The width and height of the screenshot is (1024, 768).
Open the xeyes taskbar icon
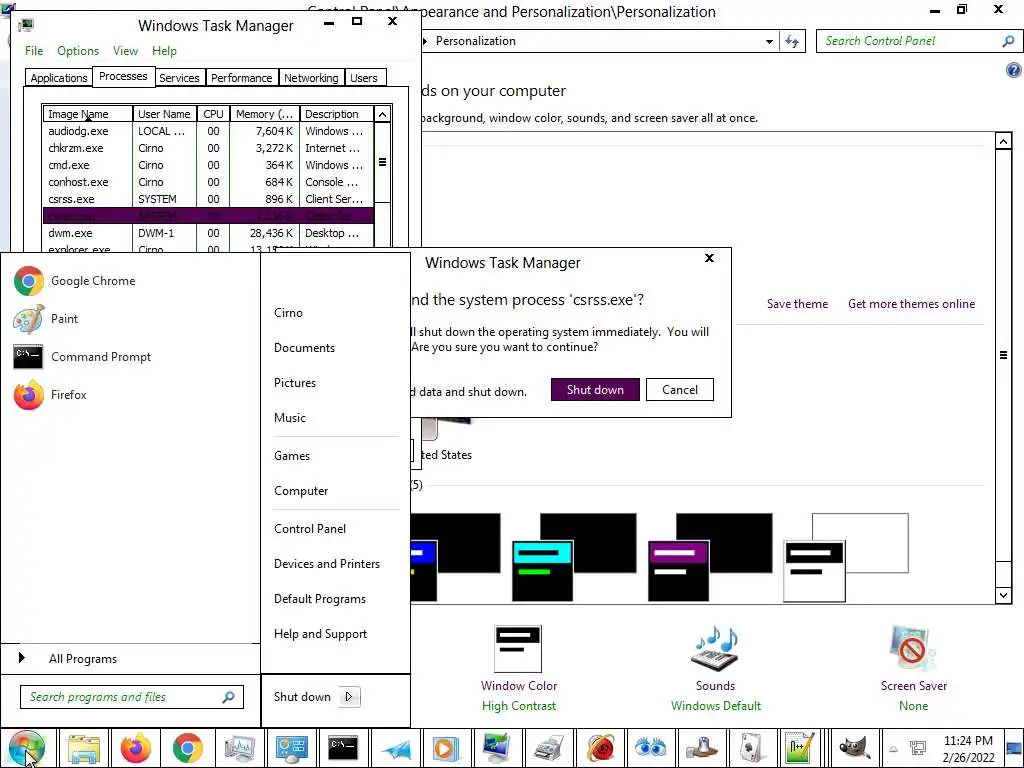650,748
